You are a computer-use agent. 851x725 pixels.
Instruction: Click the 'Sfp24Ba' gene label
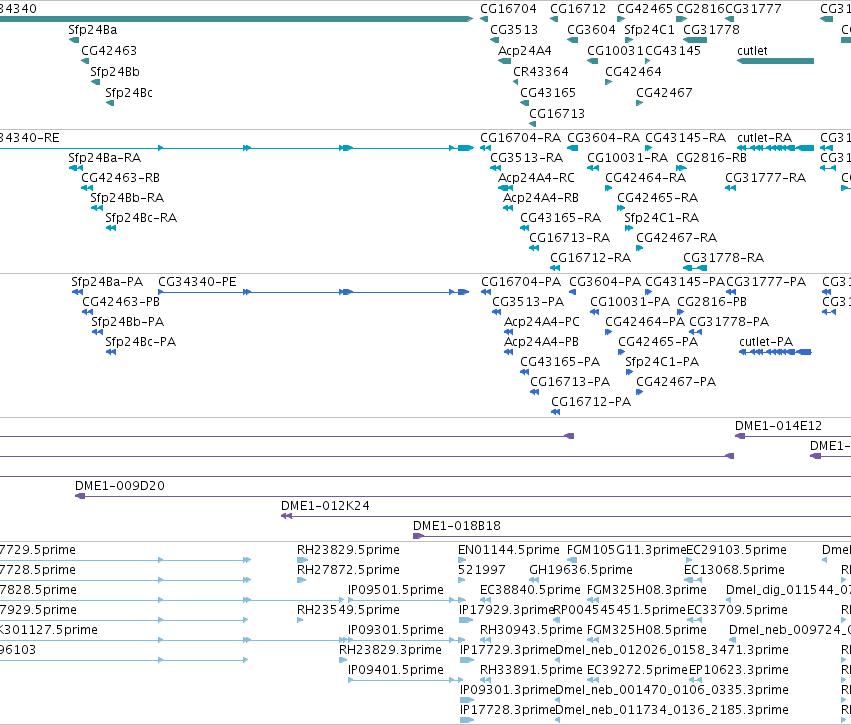tap(92, 30)
